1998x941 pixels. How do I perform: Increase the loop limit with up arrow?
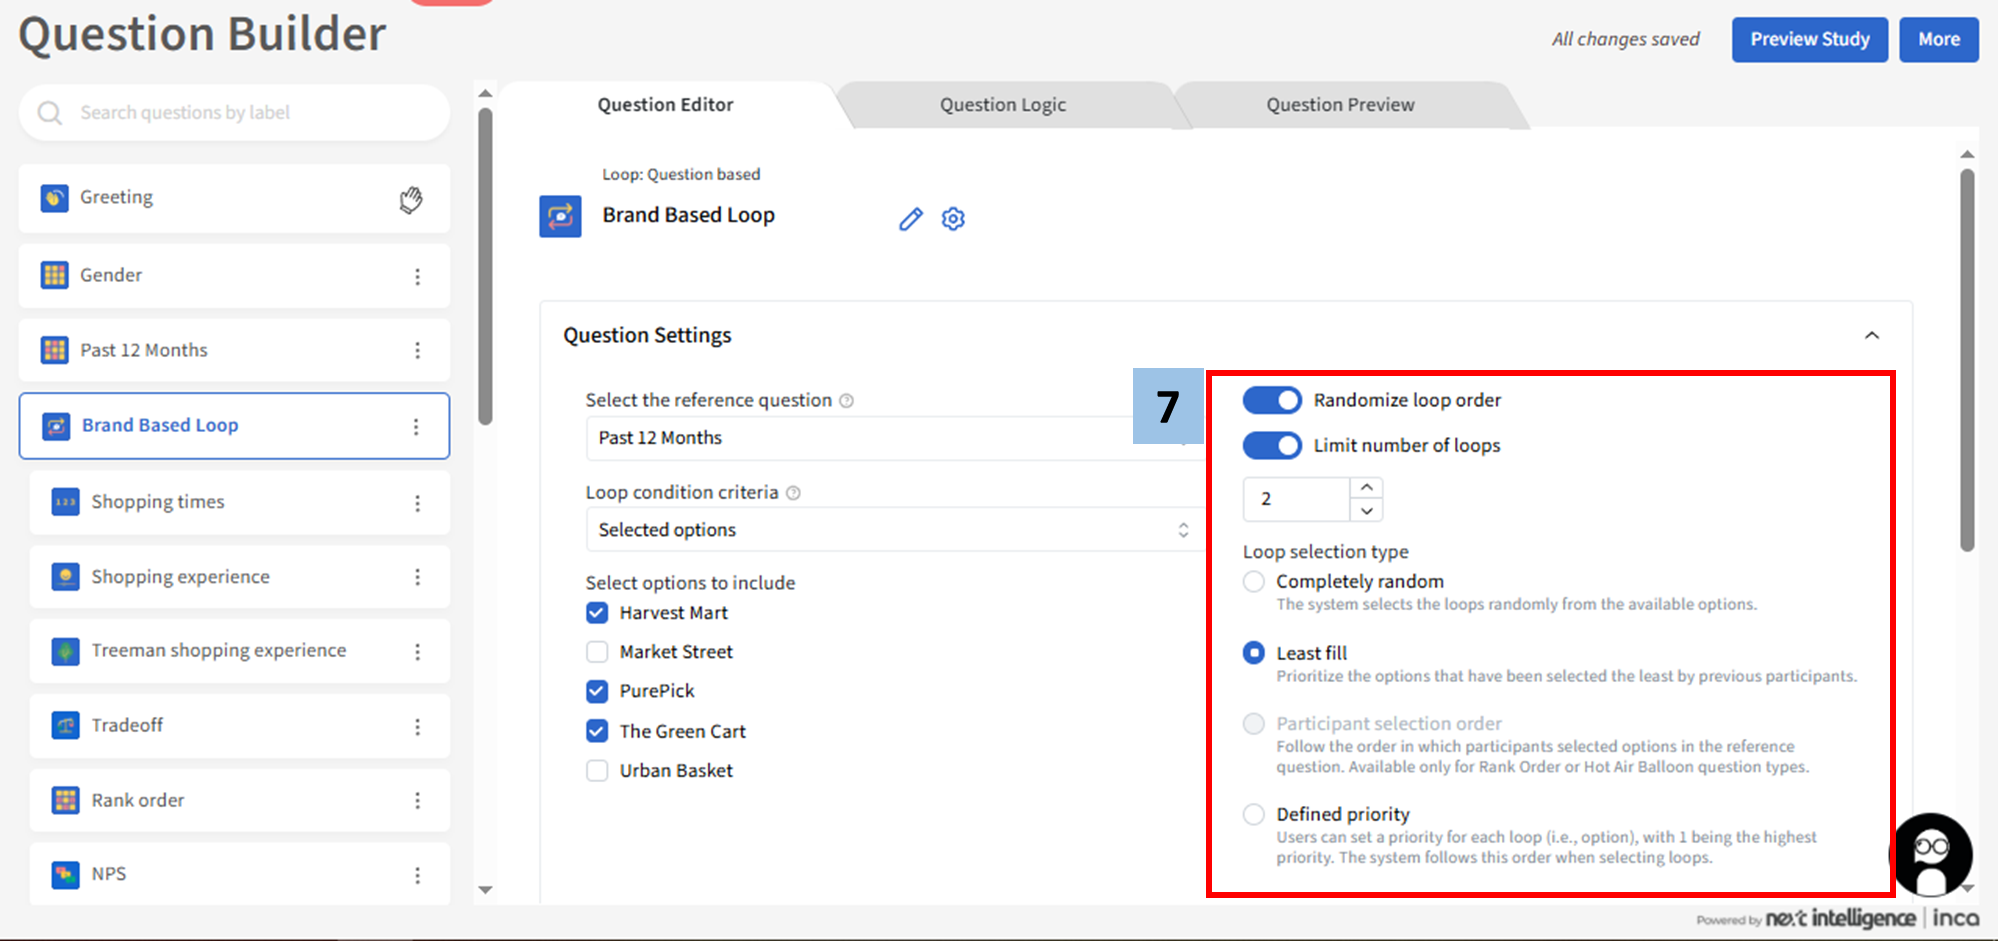[x=1366, y=487]
